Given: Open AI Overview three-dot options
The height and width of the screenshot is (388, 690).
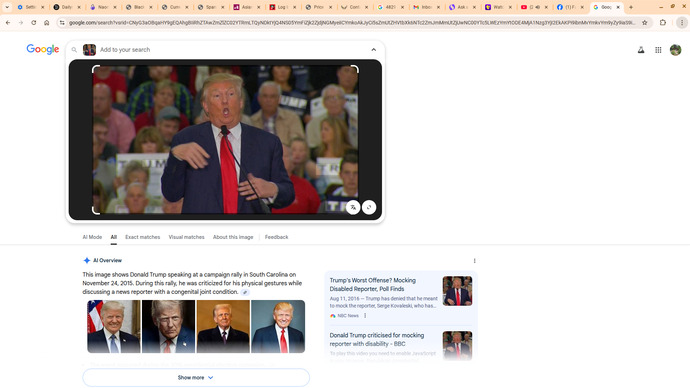Looking at the screenshot, I should 474,261.
